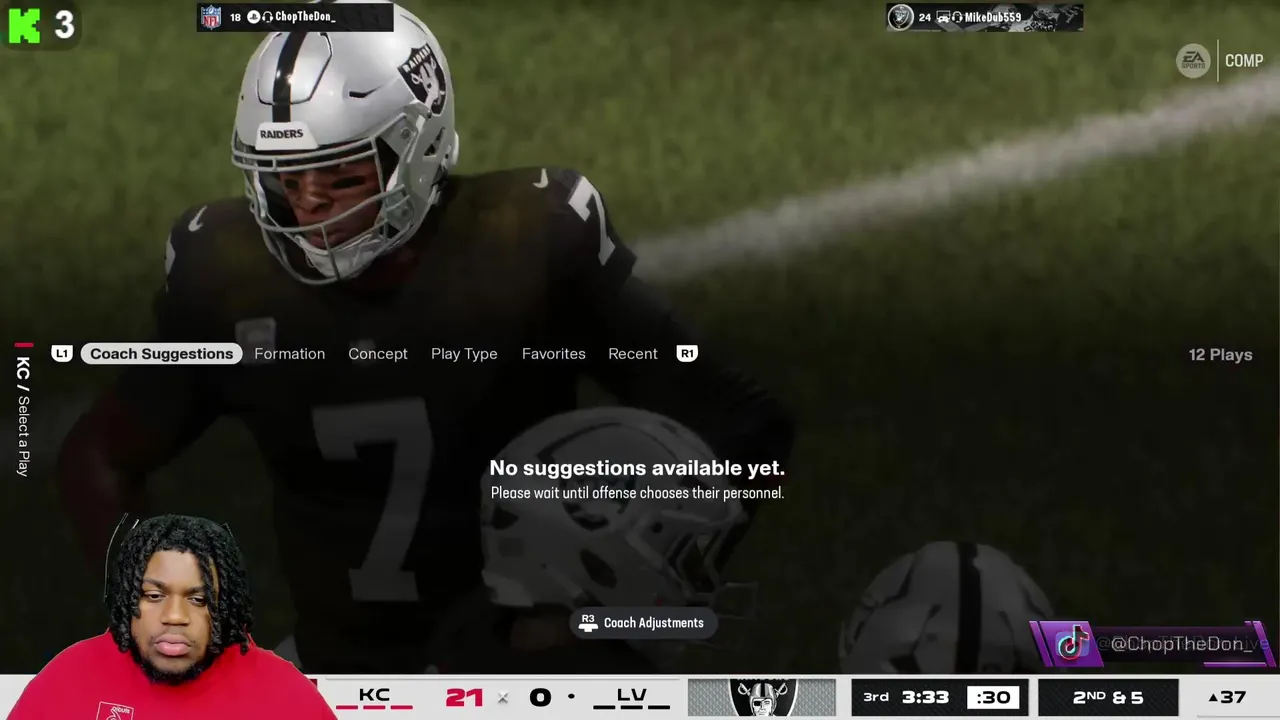Image resolution: width=1280 pixels, height=720 pixels.
Task: Click the streamer webcam overlay
Action: pyautogui.click(x=170, y=617)
